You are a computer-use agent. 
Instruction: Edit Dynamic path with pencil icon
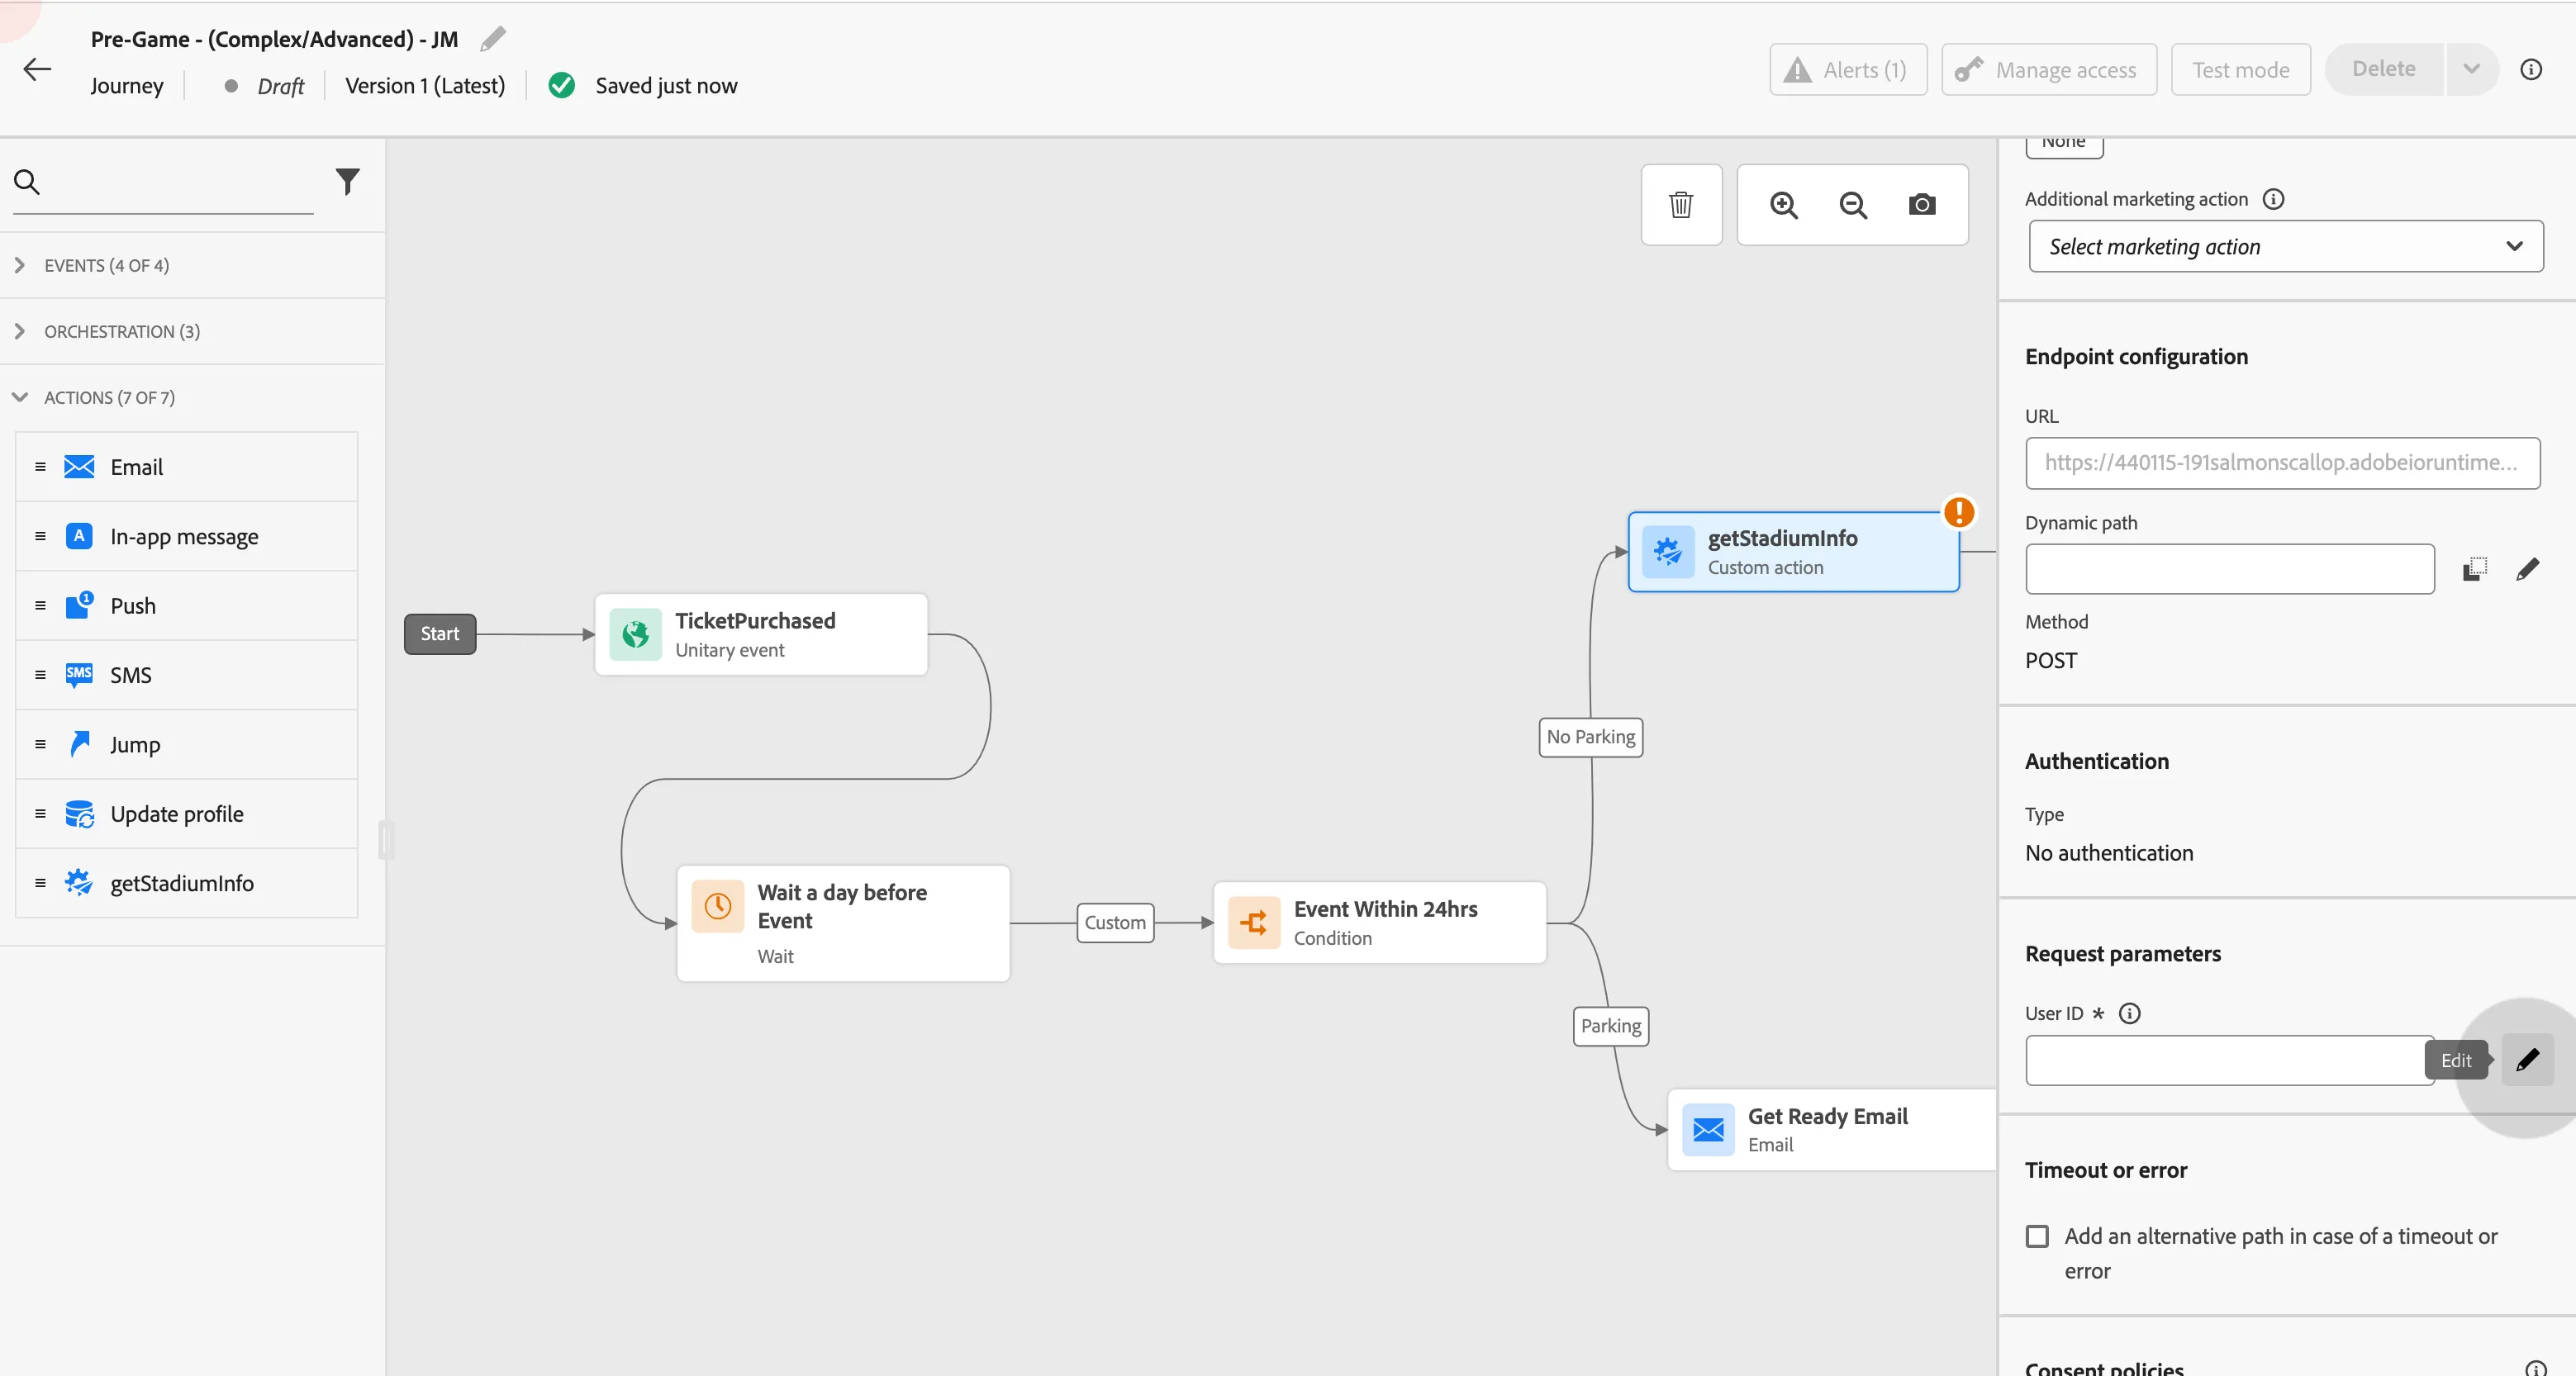[x=2527, y=569]
